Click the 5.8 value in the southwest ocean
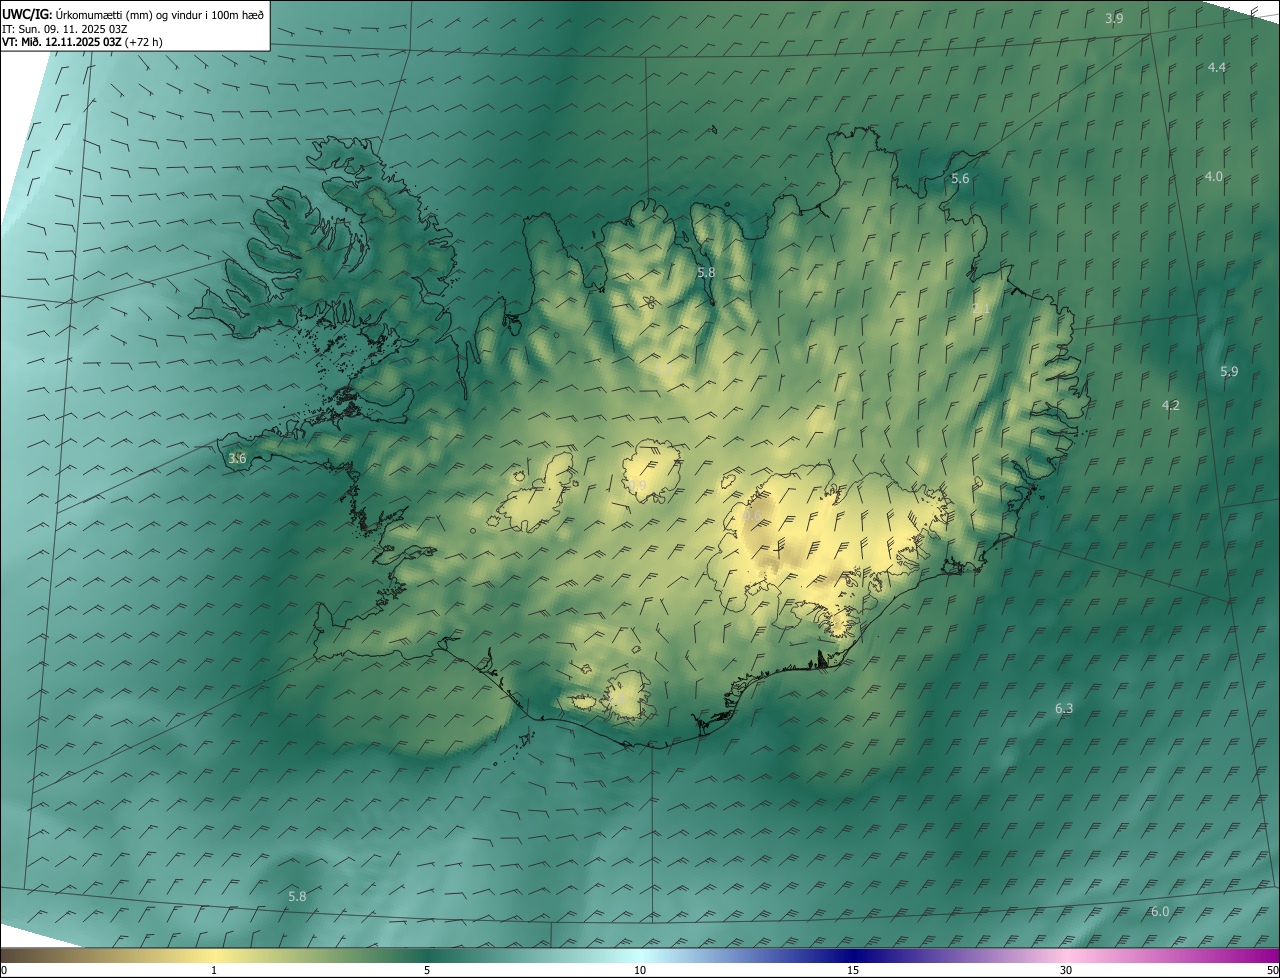 tap(297, 896)
